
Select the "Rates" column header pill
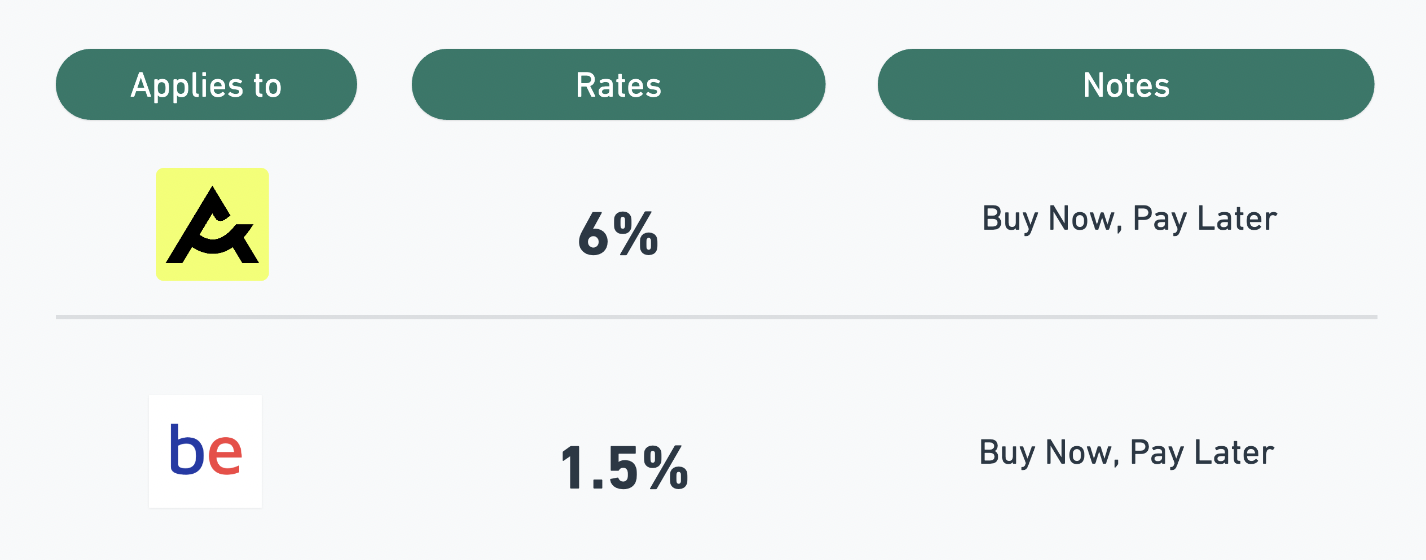[x=619, y=85]
